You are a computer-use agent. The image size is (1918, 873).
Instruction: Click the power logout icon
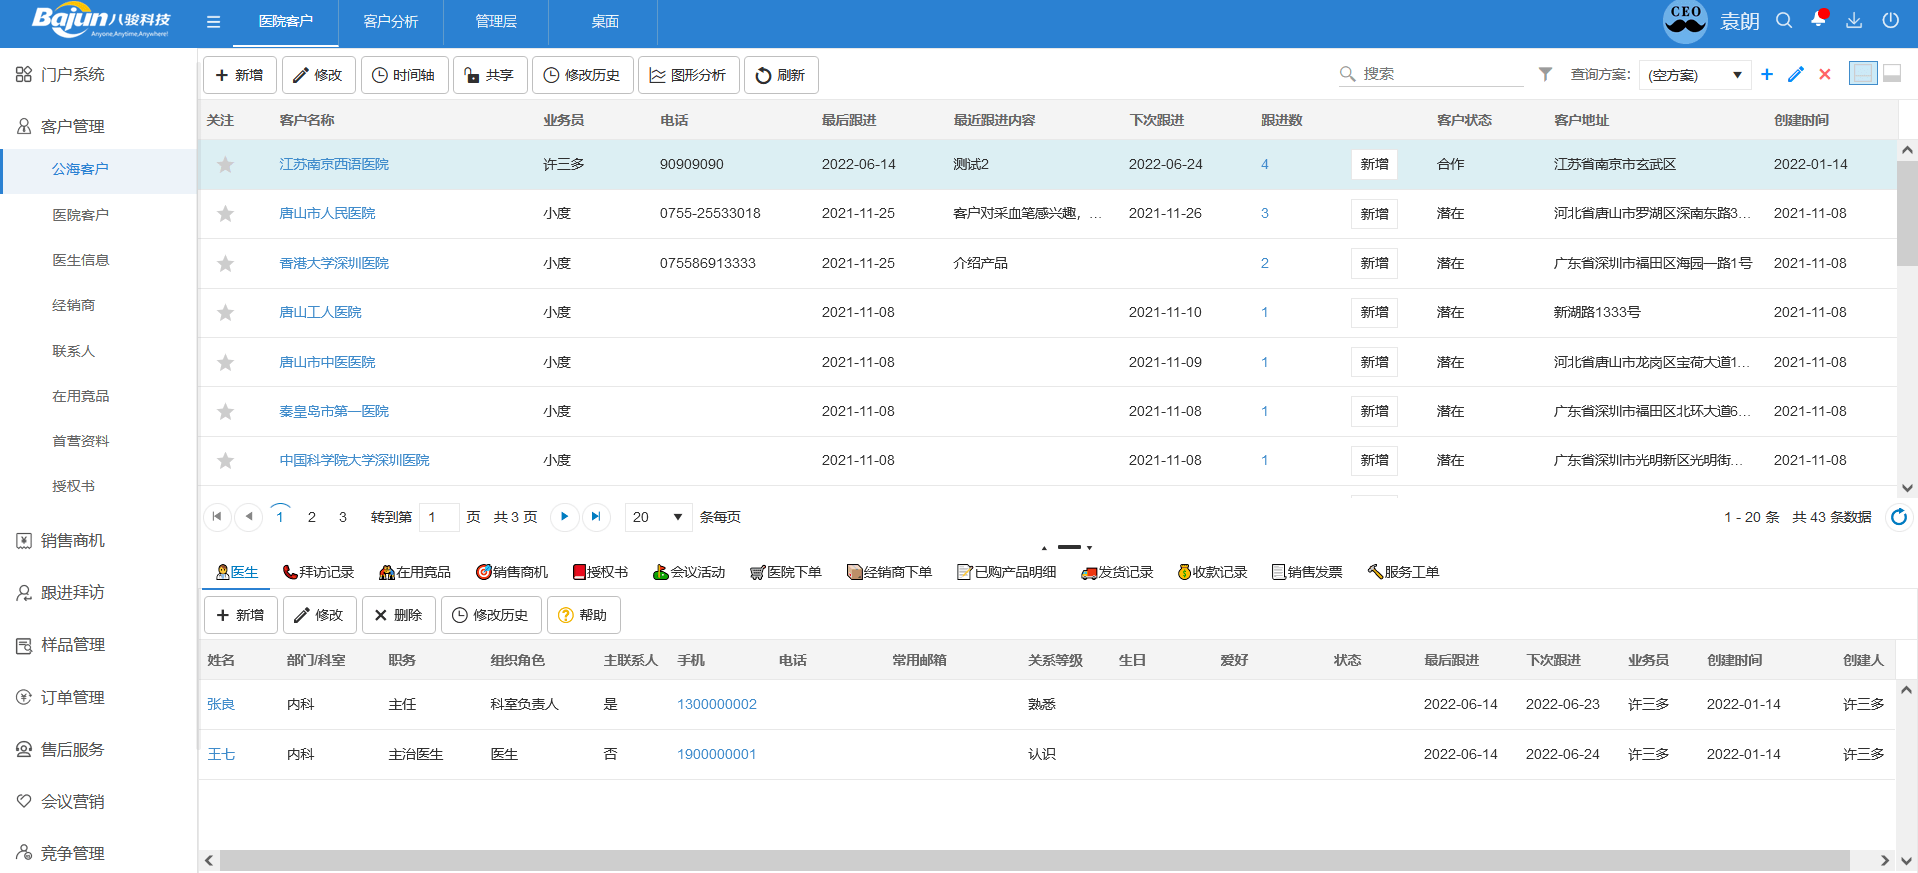tap(1890, 21)
